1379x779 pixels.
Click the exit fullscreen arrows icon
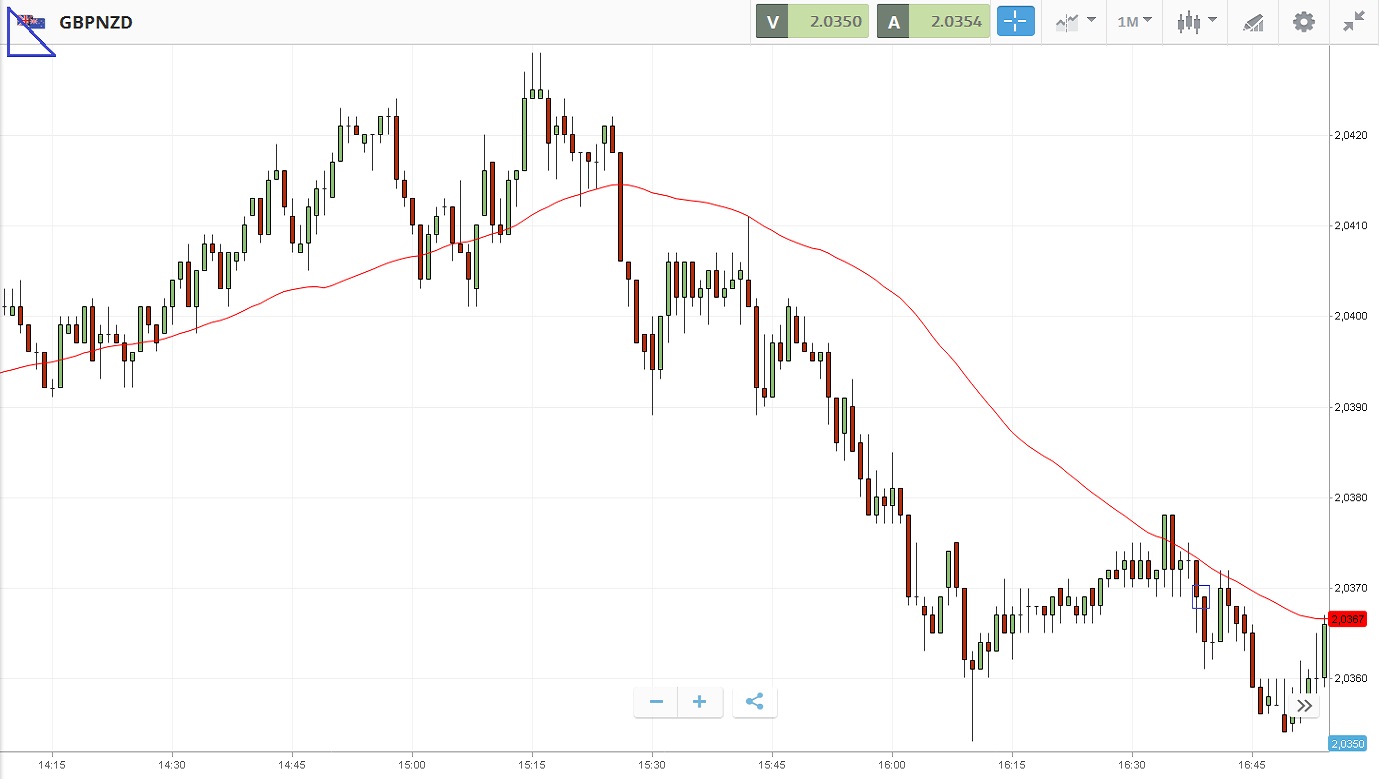click(1354, 21)
